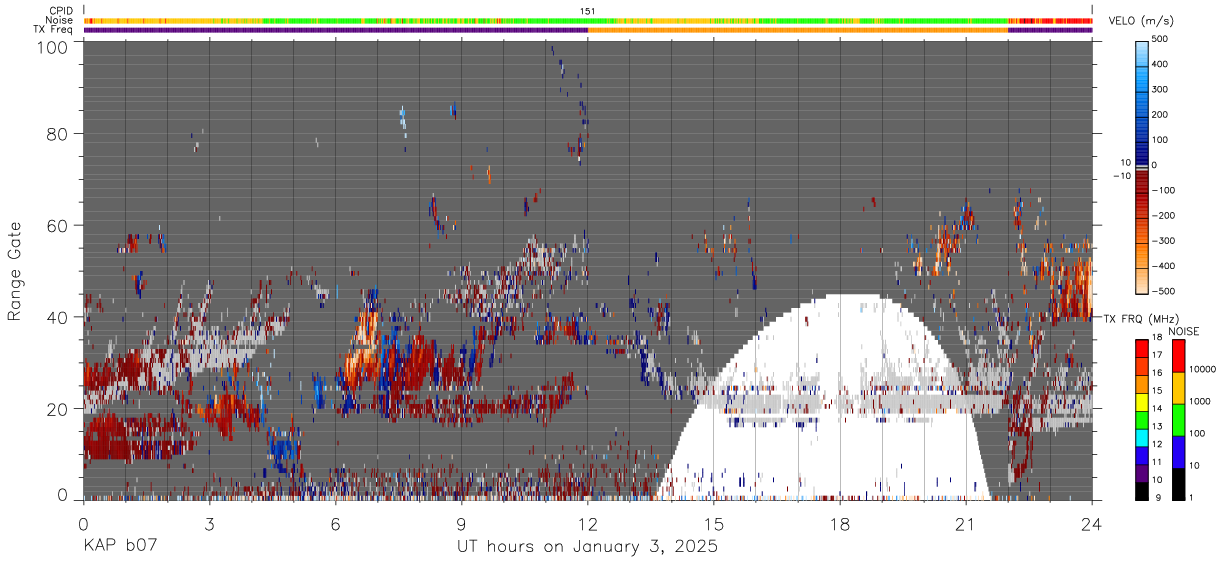Click the y-axis tick label 20

[59, 408]
